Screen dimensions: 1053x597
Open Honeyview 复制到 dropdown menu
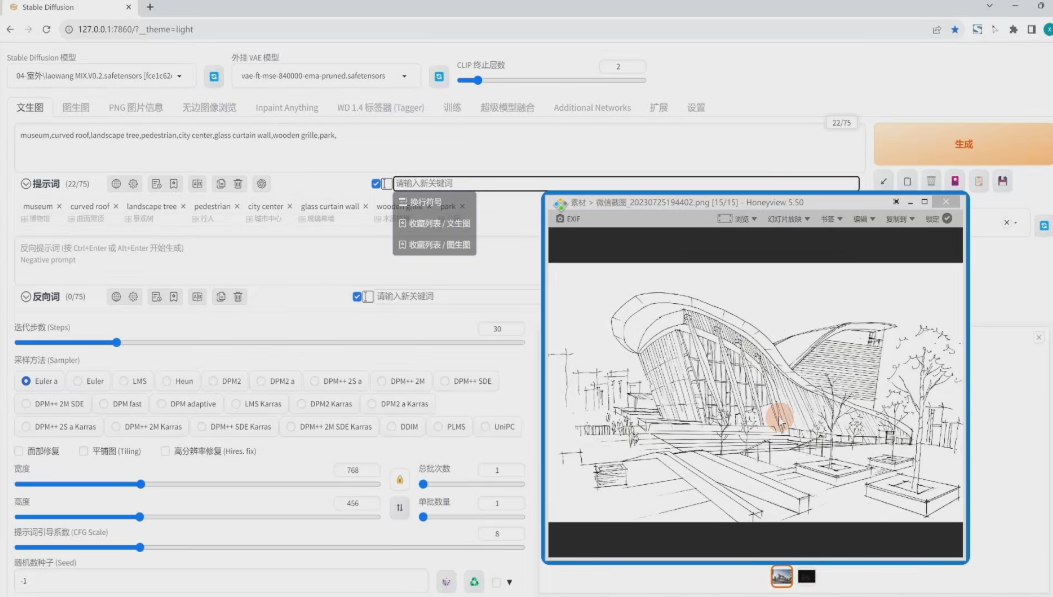pyautogui.click(x=900, y=219)
